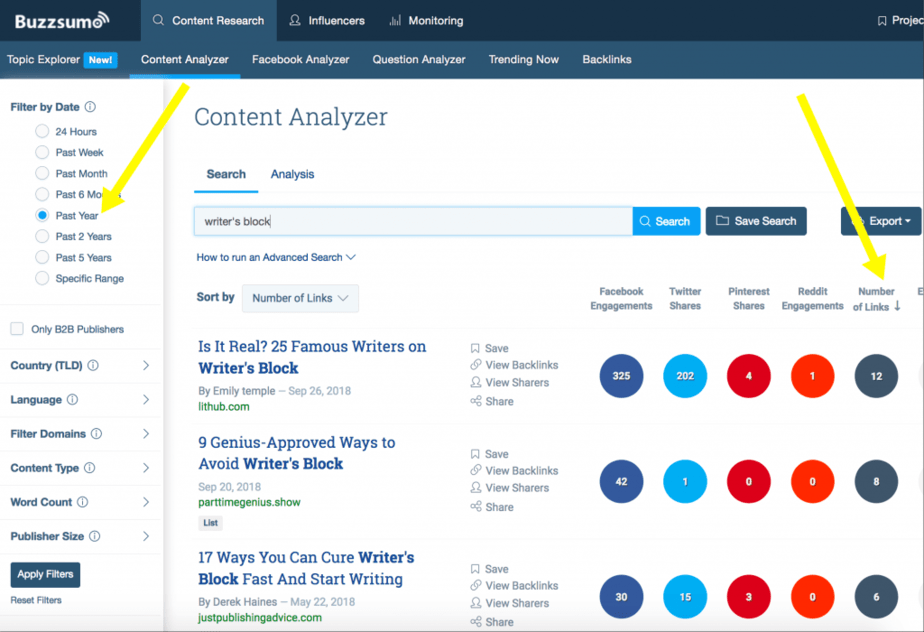Choose the Past Month date filter
The image size is (924, 632).
42,173
